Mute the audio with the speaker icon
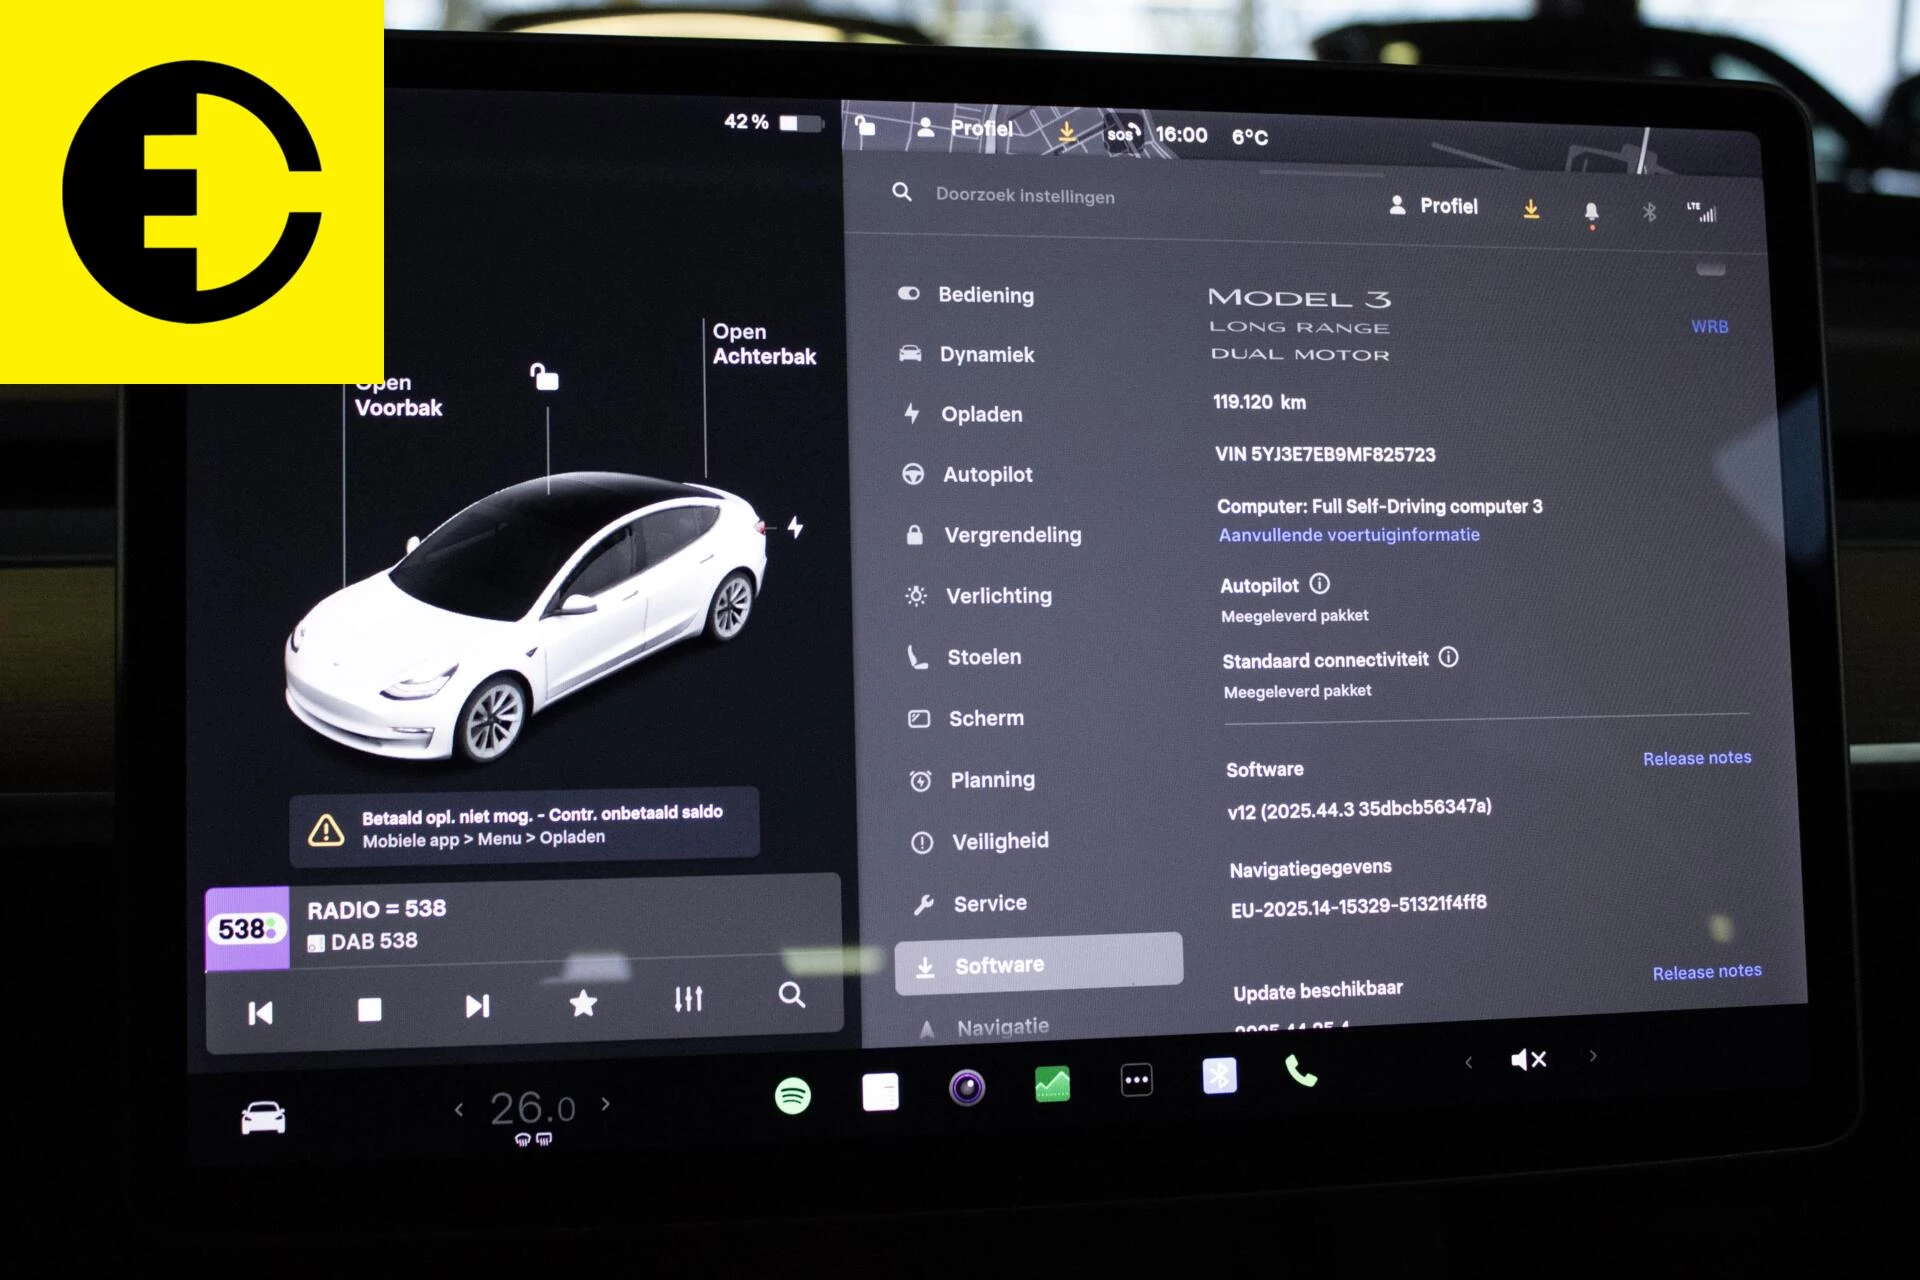 click(x=1527, y=1058)
